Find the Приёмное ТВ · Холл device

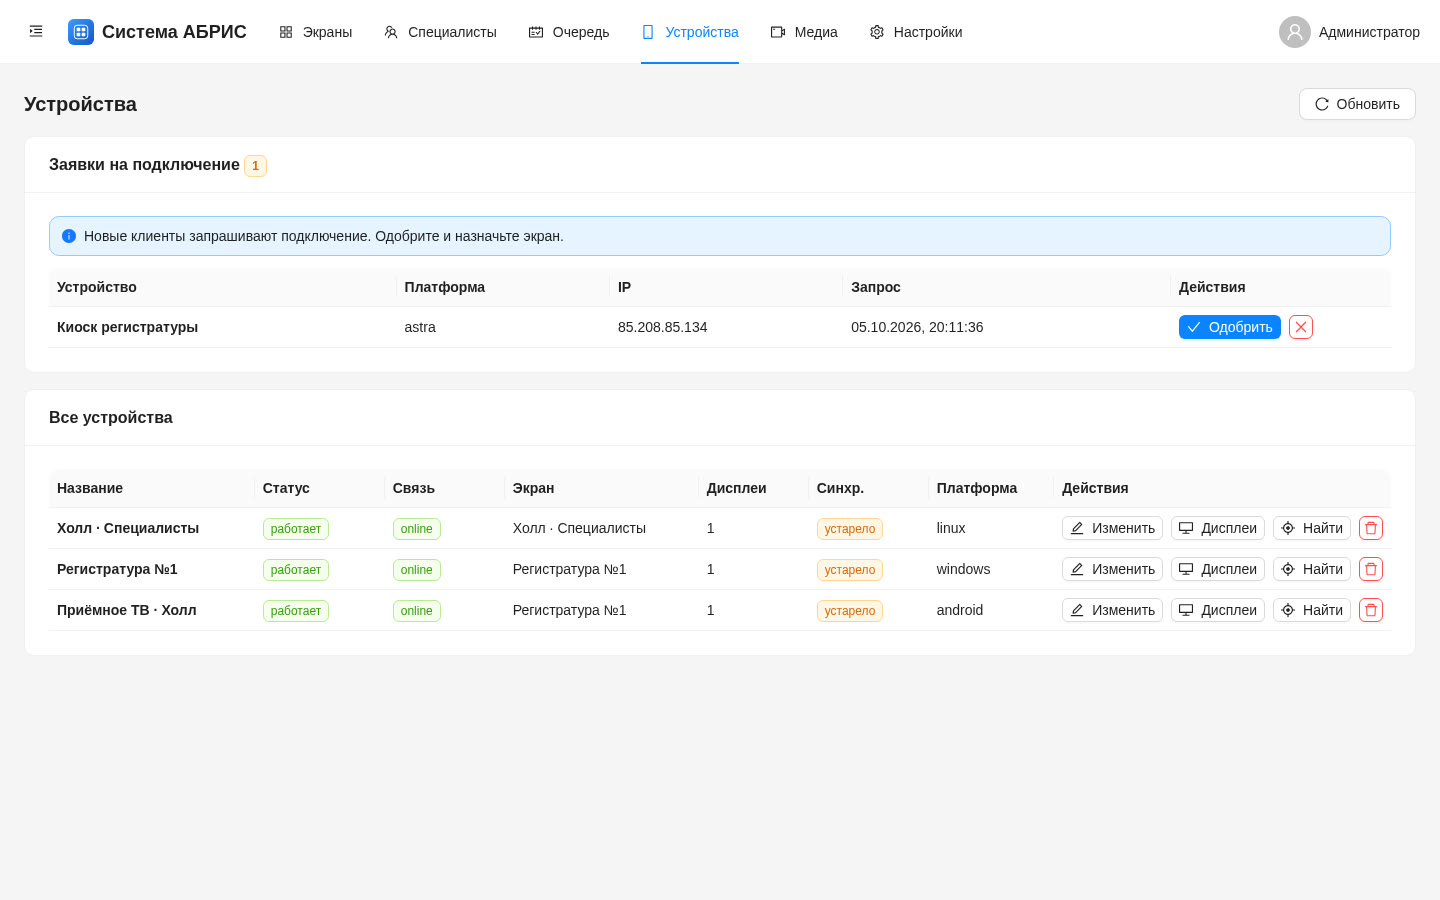tap(1312, 610)
